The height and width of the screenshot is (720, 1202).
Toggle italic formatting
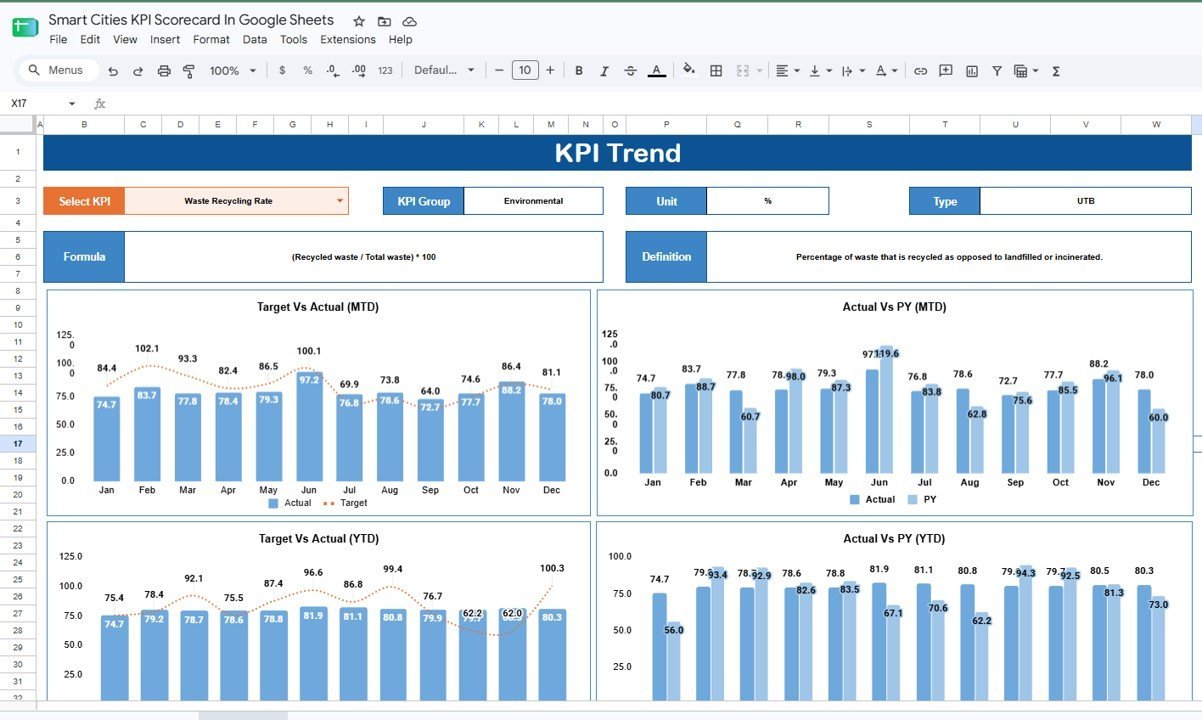604,71
